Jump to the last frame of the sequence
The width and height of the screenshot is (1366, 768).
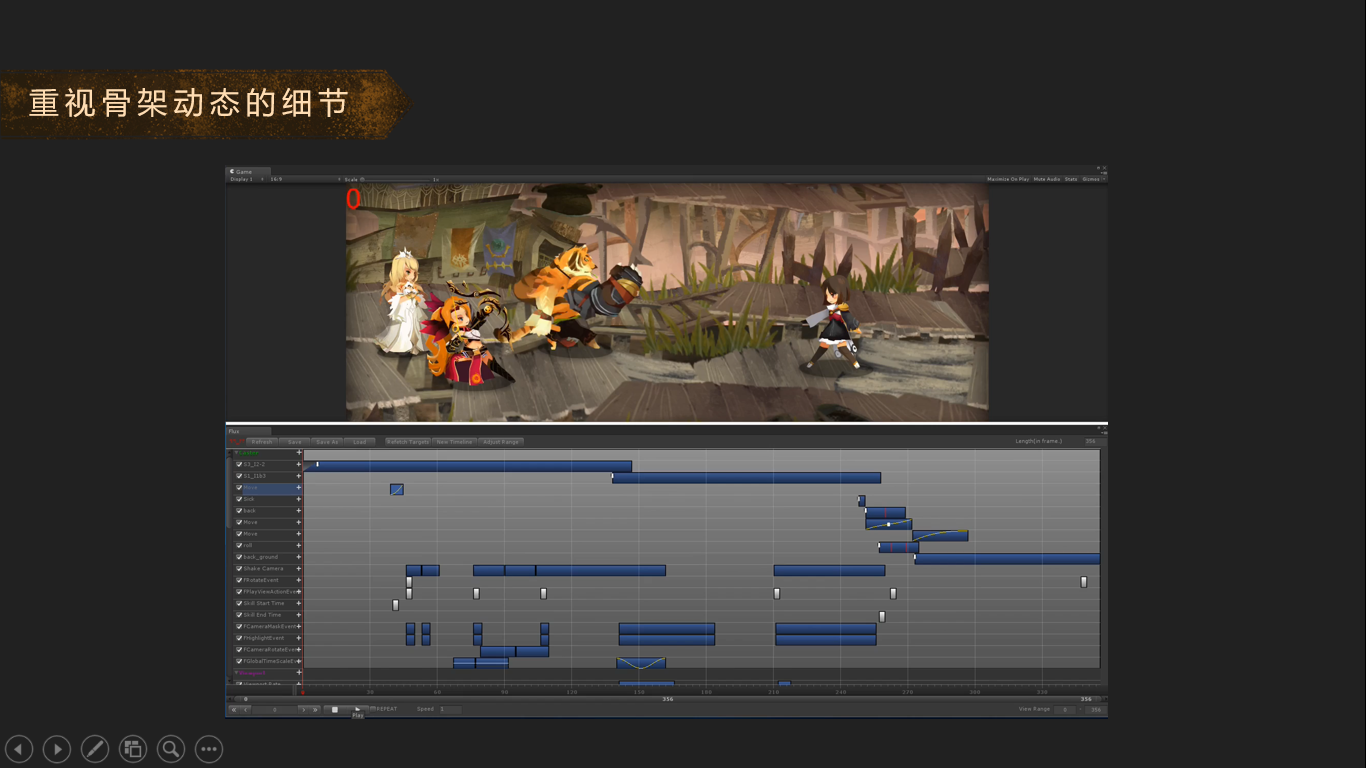(315, 709)
